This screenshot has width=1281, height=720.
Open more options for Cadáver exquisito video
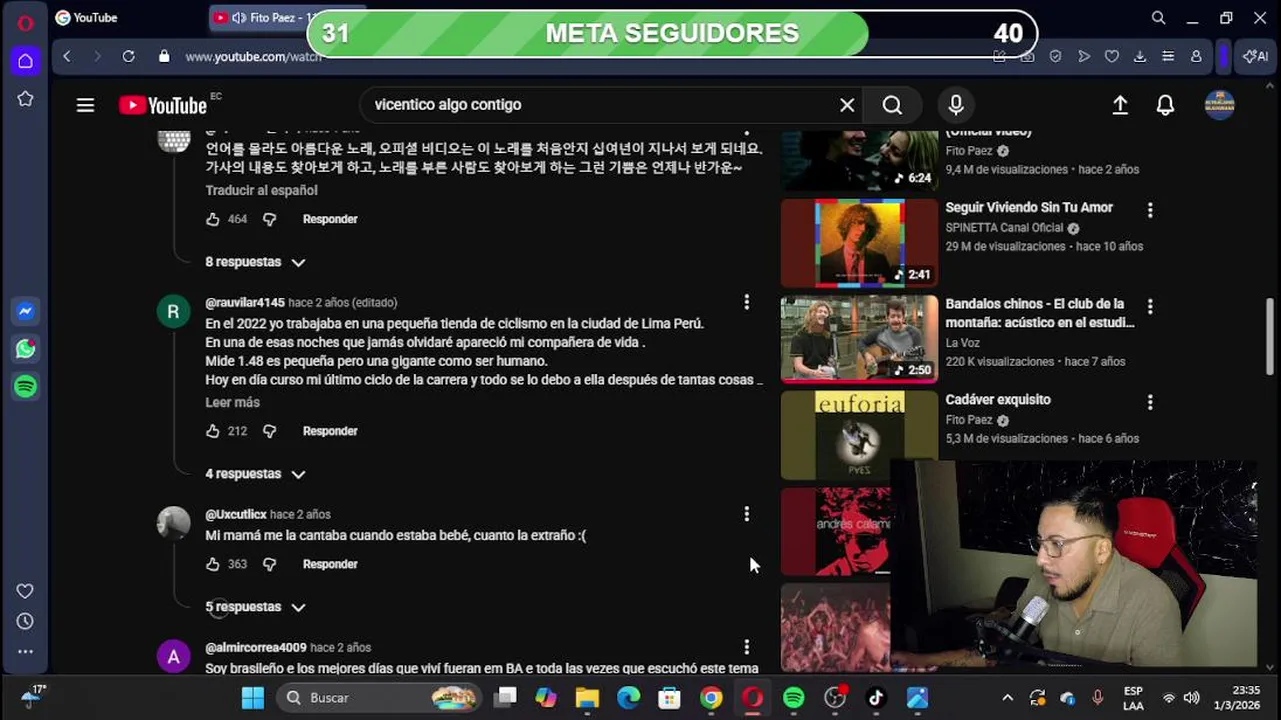(x=1150, y=401)
